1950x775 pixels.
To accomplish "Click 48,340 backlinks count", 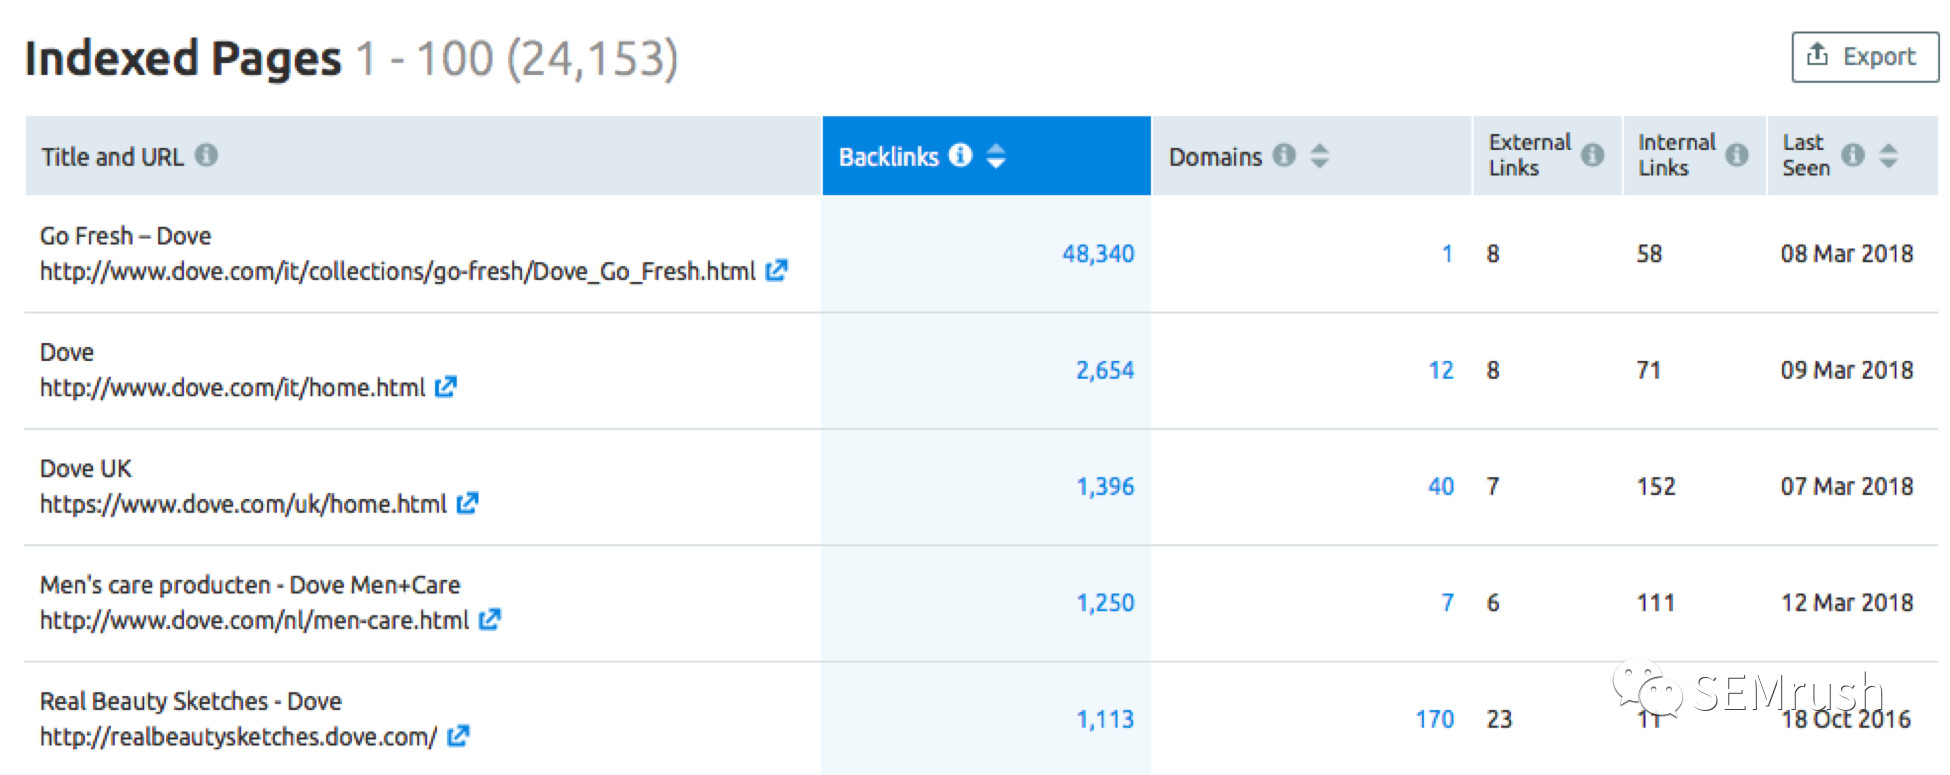I will tap(1098, 254).
